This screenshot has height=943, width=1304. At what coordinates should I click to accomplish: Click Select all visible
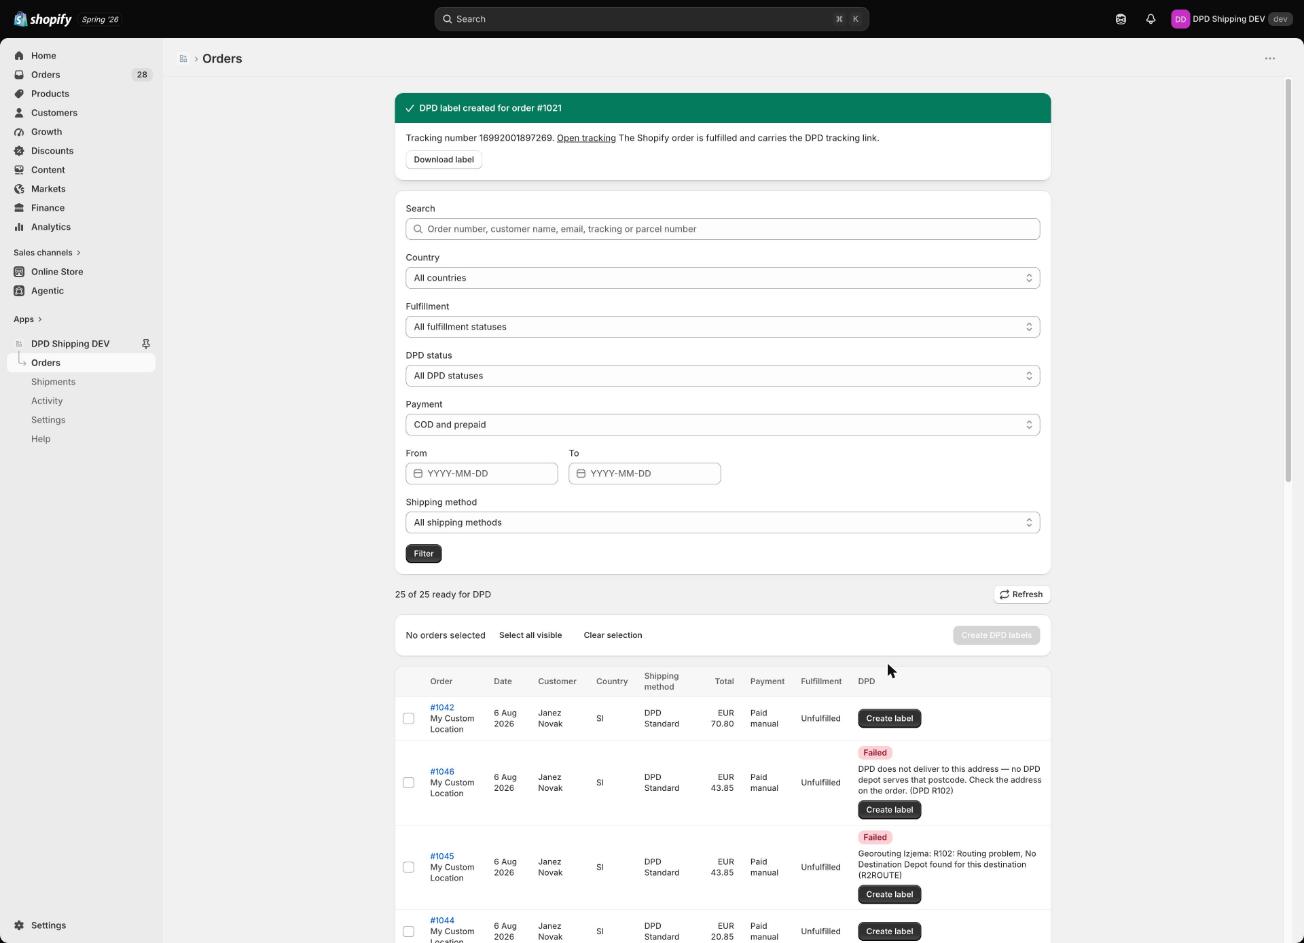pyautogui.click(x=530, y=636)
